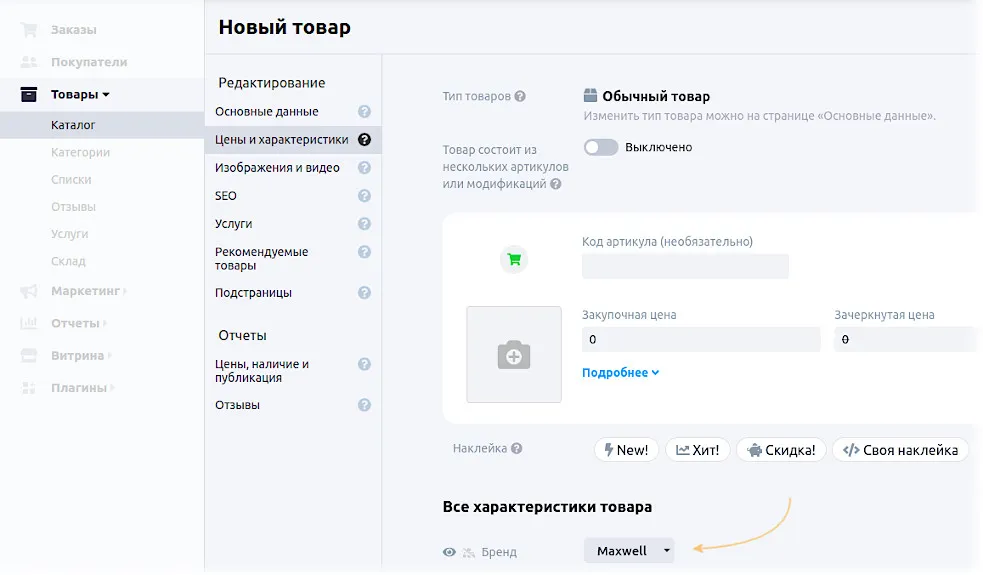Click help icon next to Изображения и видео
Screen dimensions: 983x575
coord(364,168)
